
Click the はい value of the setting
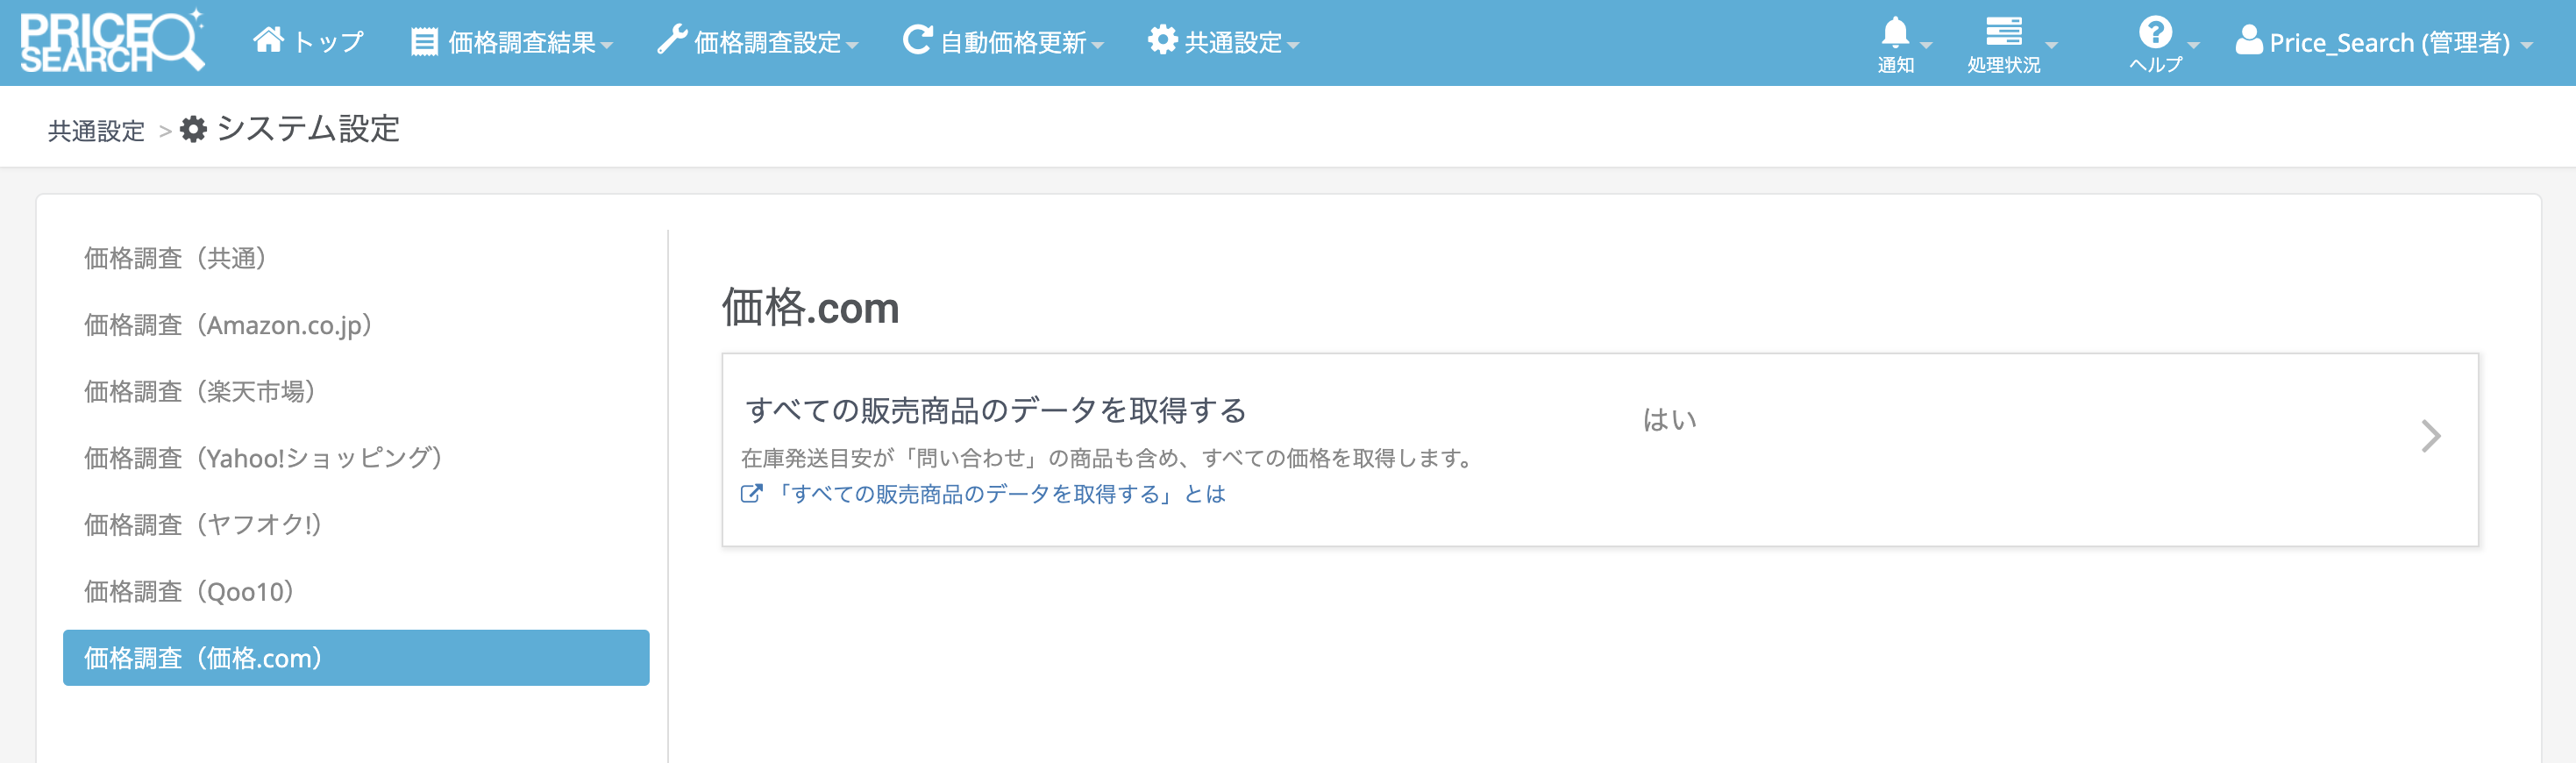(1669, 420)
